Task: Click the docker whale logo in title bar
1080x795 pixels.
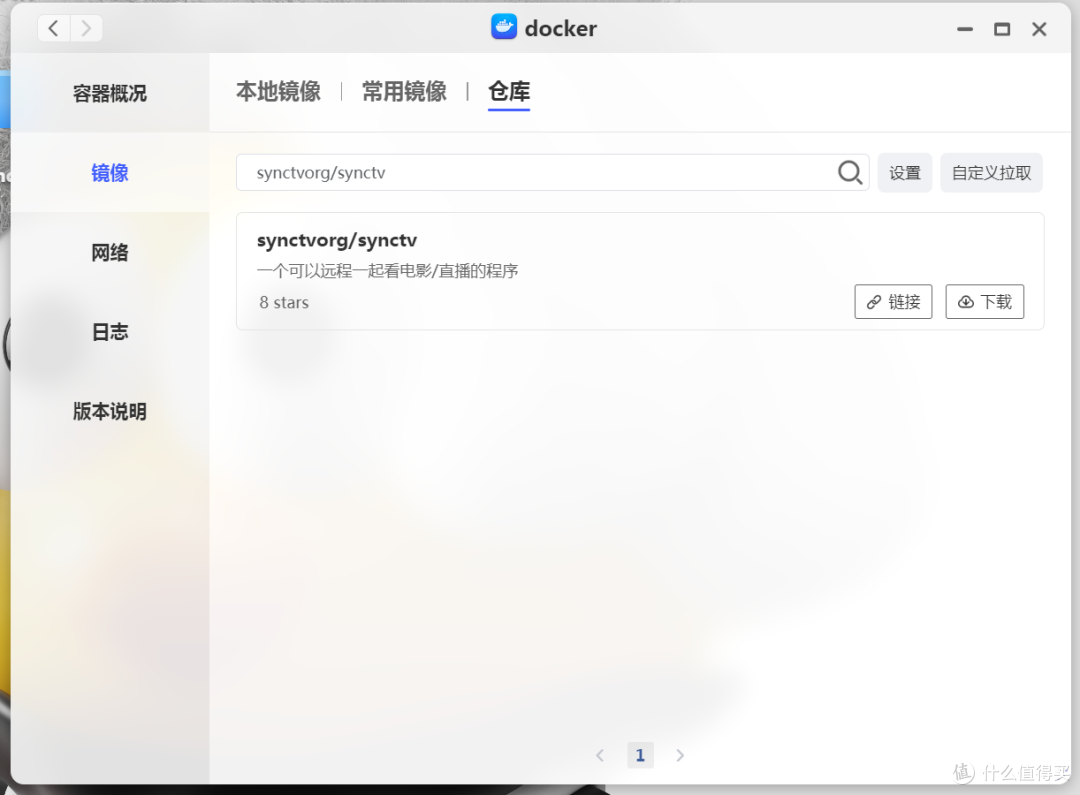Action: (x=503, y=28)
